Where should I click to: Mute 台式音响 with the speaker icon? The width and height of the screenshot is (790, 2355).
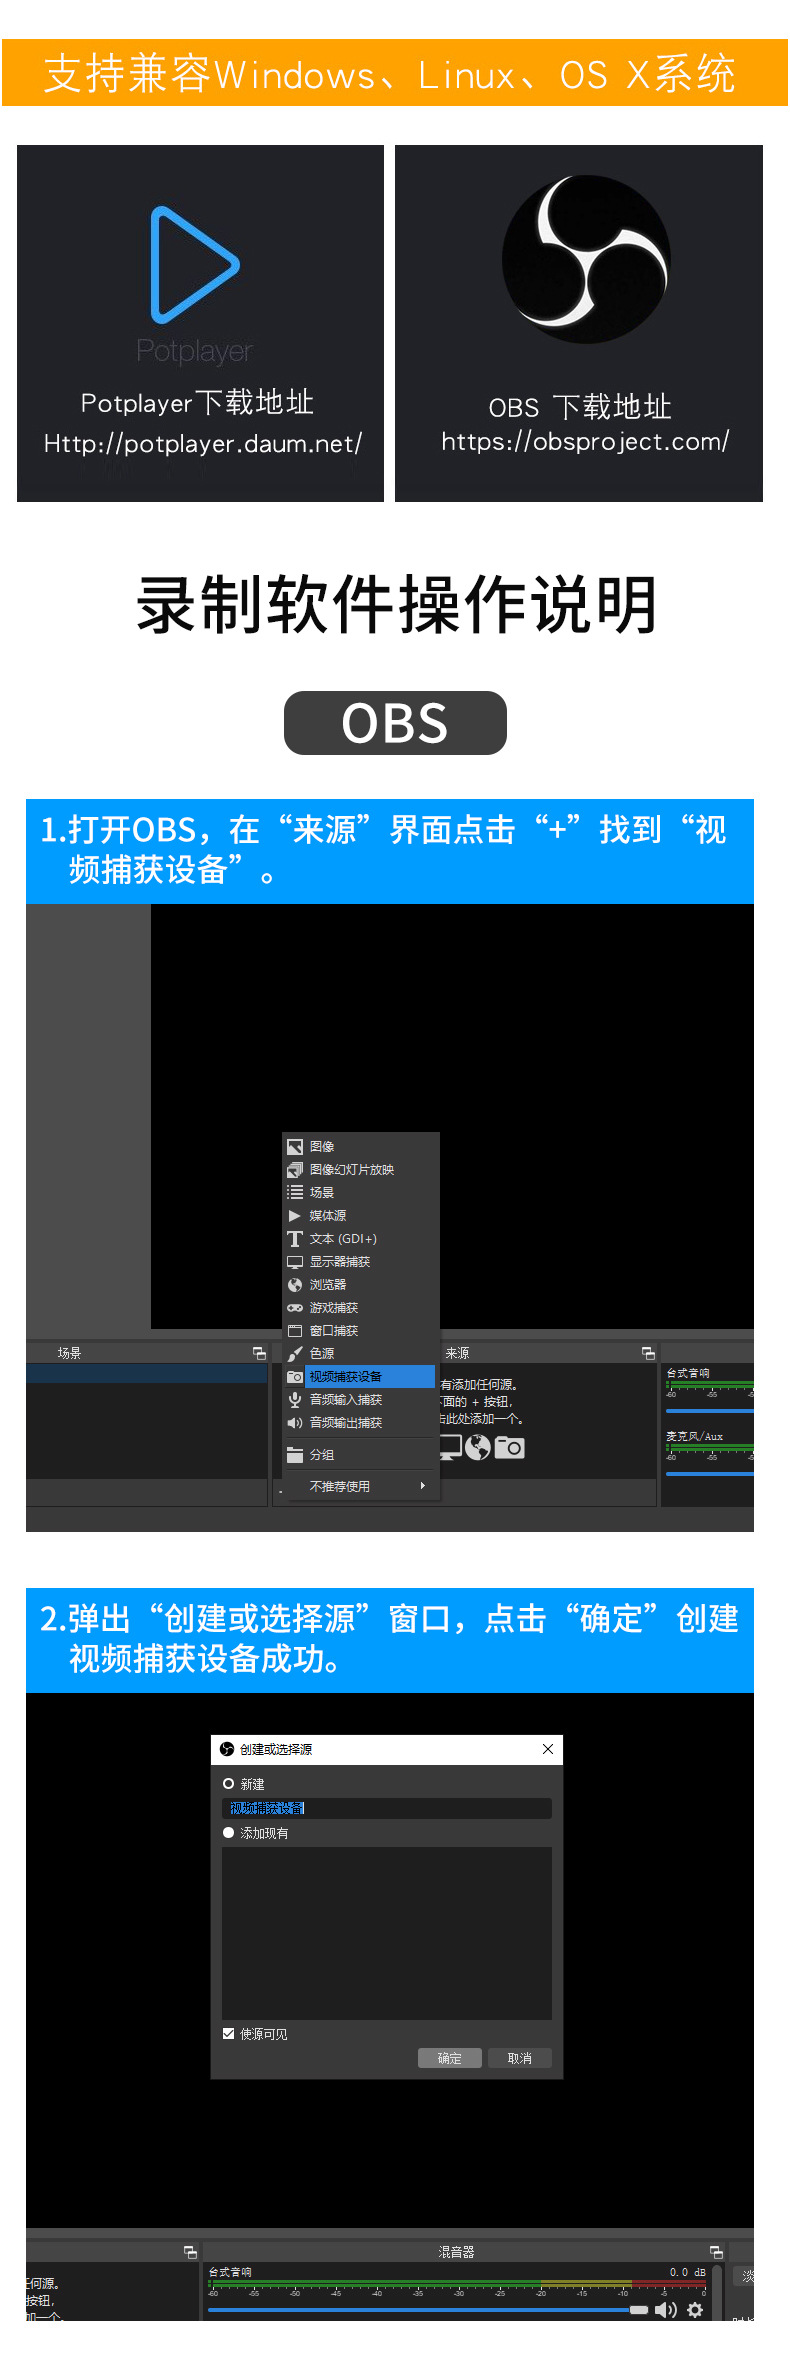click(x=666, y=2309)
